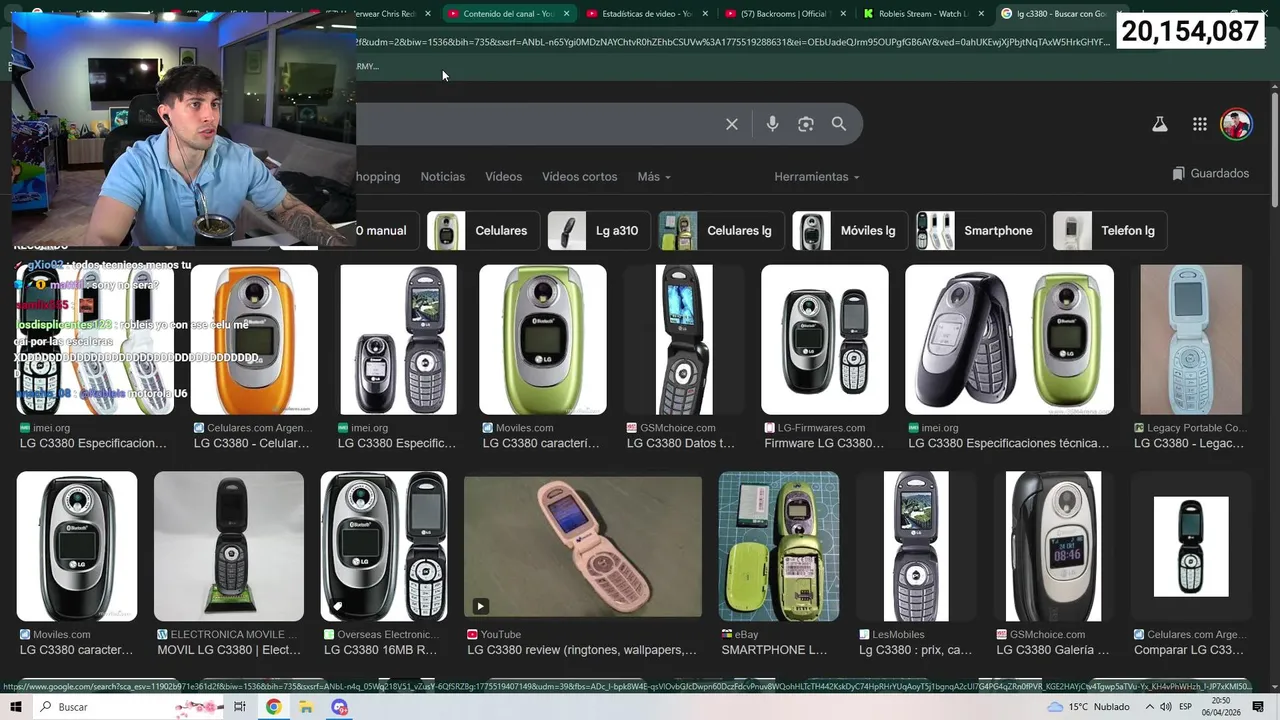Screen dimensions: 1280x720
Task: Open the Google apps grid
Action: point(1199,124)
